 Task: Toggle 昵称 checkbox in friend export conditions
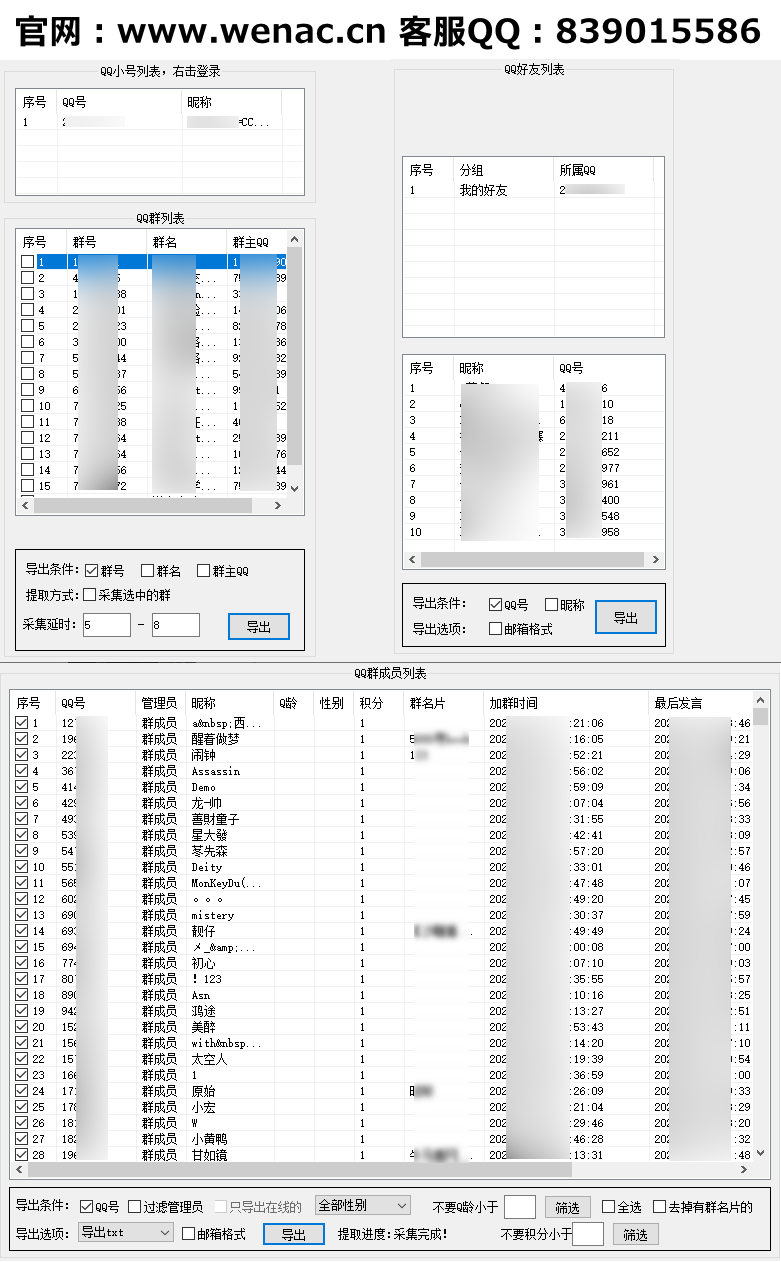[x=551, y=605]
